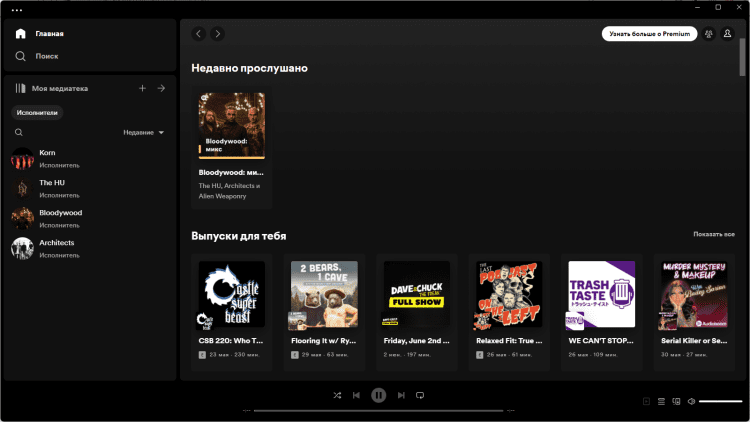Click Узнать больше о Premium button
750x422 pixels.
649,33
